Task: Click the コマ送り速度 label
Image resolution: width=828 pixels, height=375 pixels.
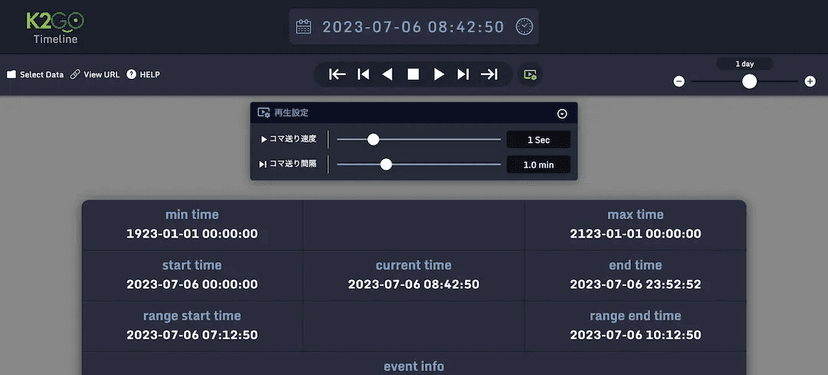Action: pyautogui.click(x=293, y=139)
